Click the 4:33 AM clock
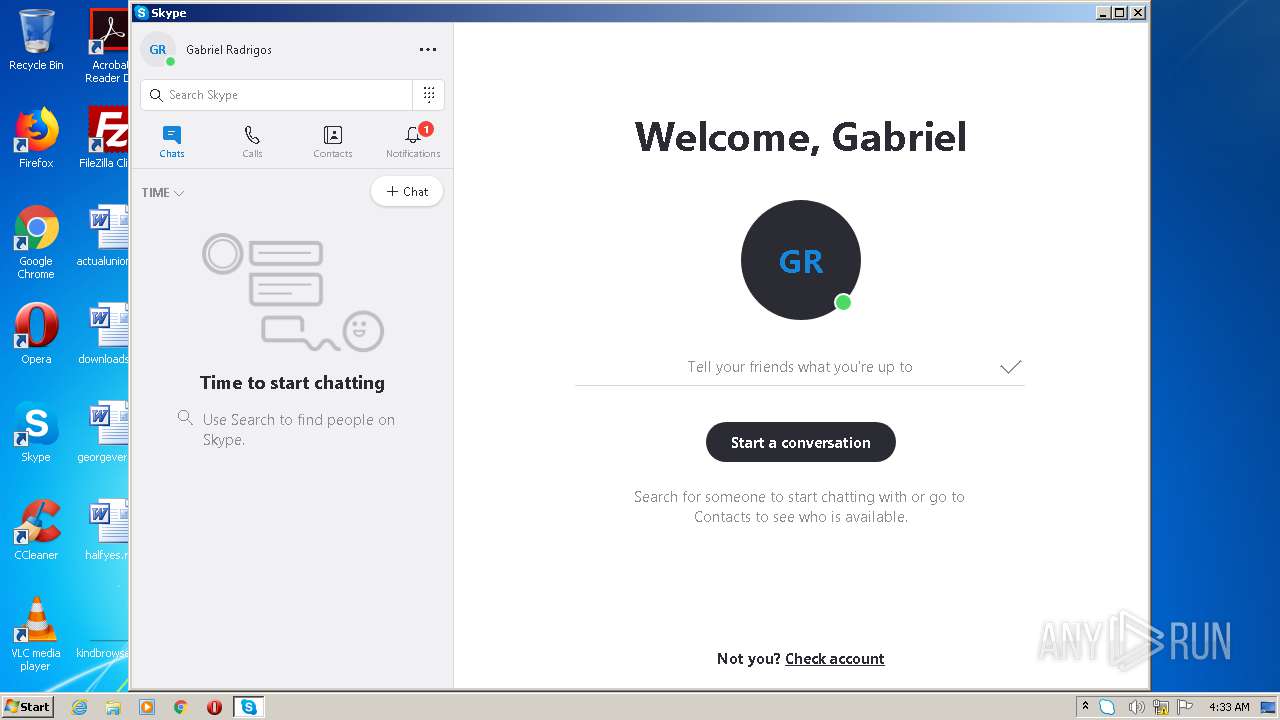The image size is (1280, 720). point(1229,707)
